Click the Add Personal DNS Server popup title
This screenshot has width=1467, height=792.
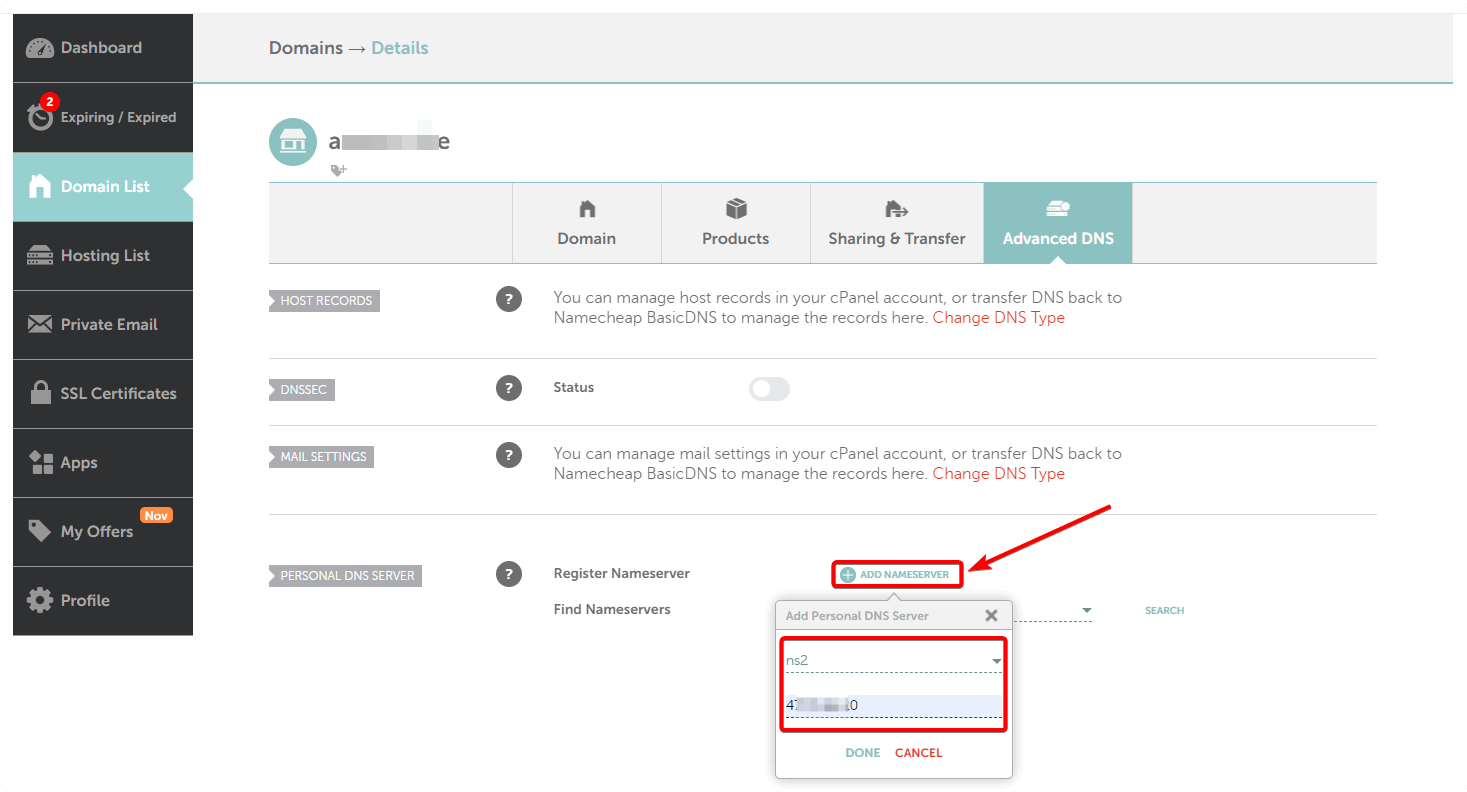pos(857,616)
